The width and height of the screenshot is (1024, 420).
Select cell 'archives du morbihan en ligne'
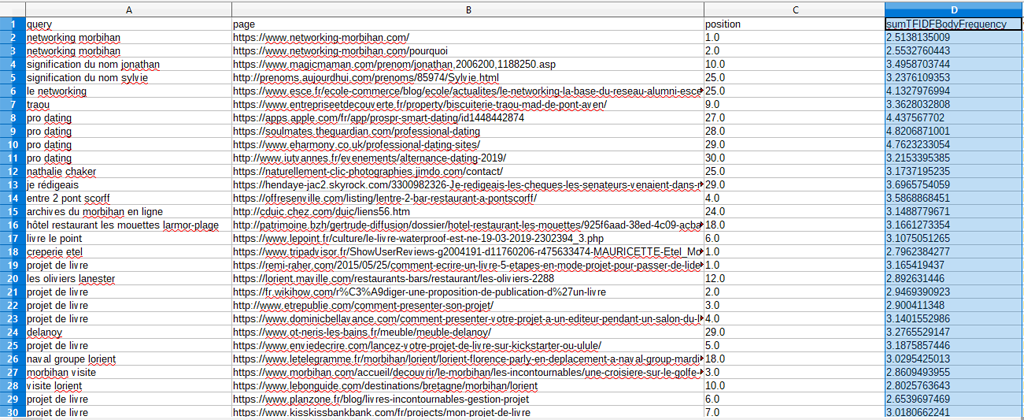point(129,212)
